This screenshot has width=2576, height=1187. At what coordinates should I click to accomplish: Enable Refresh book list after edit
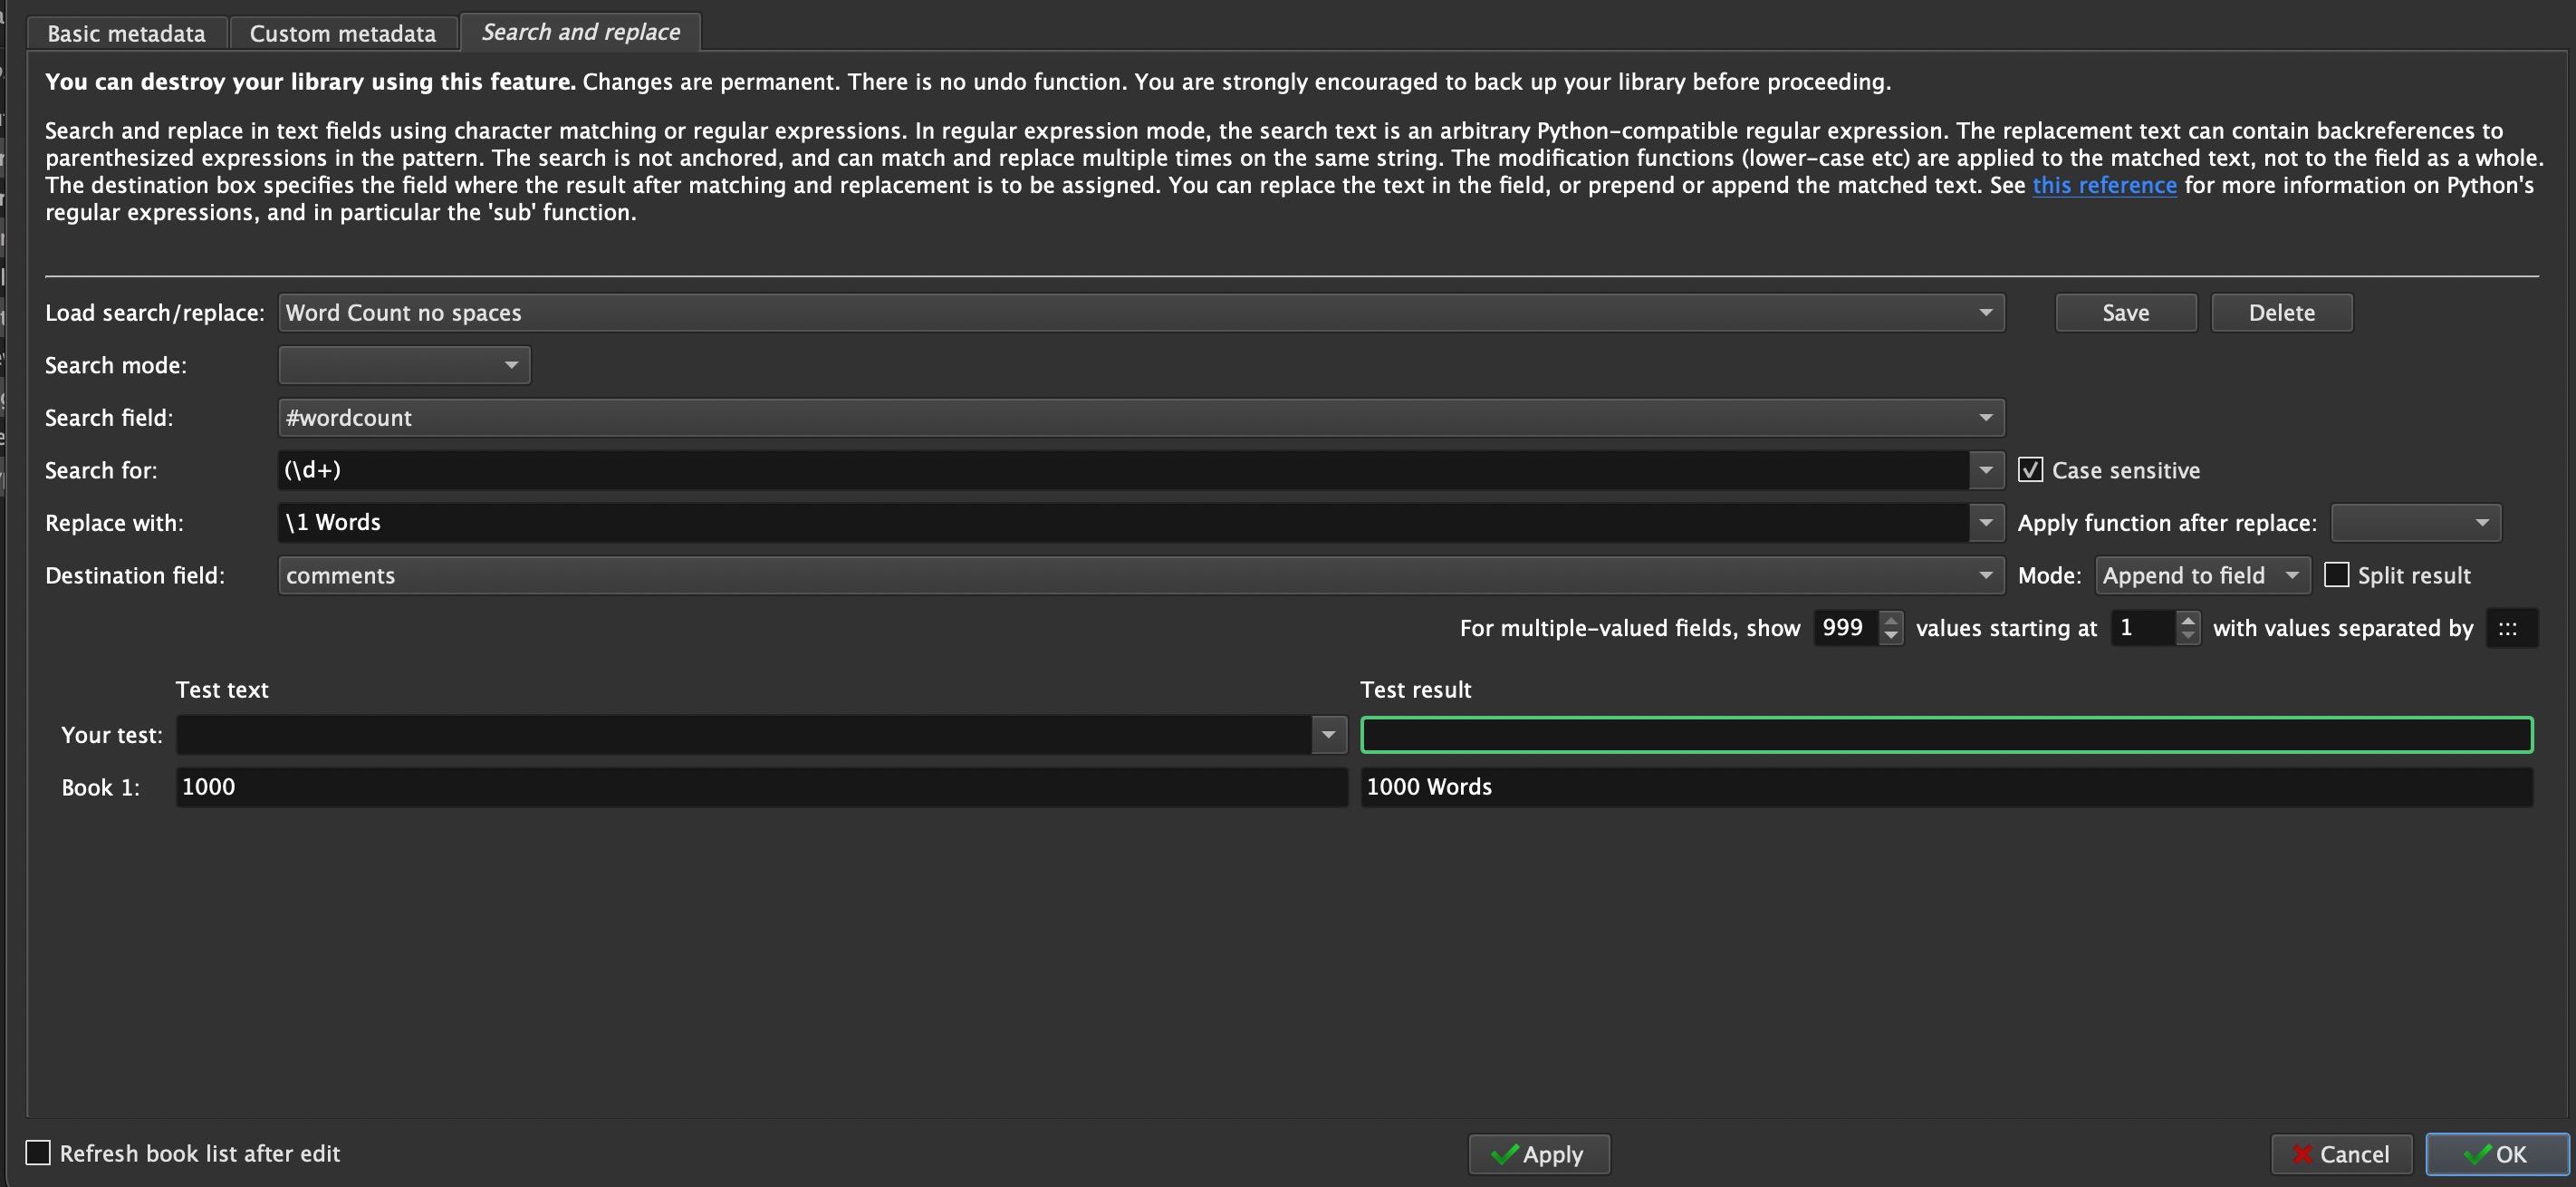[x=38, y=1153]
